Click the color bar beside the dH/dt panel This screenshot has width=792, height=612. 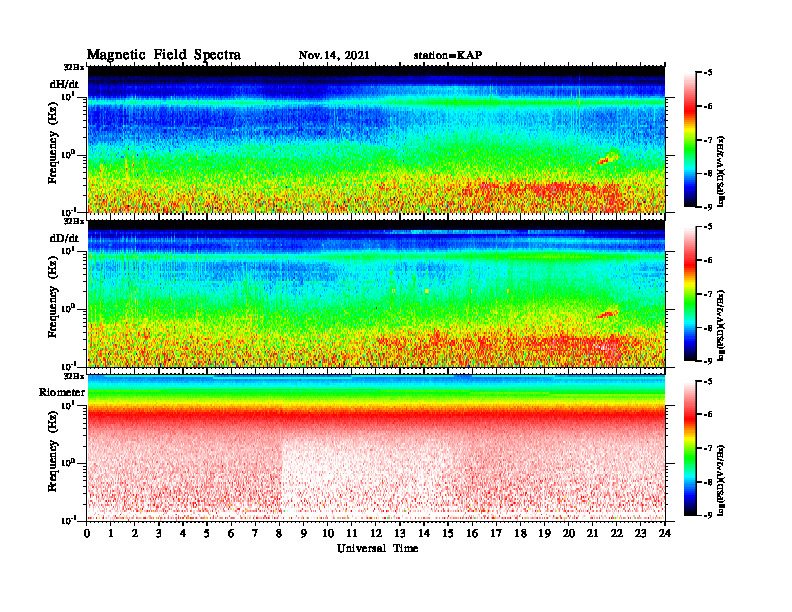[x=689, y=140]
